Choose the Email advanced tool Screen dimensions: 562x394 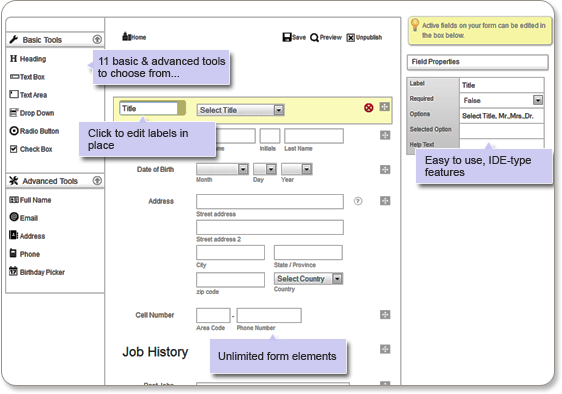pos(24,218)
